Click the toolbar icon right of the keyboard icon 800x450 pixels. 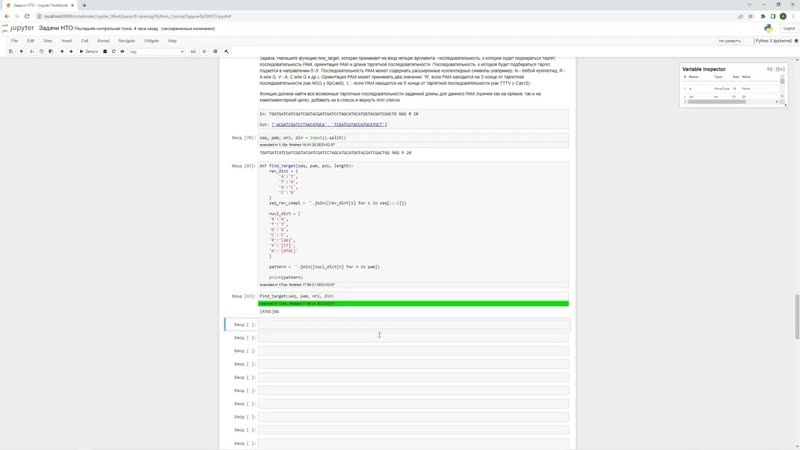coord(204,52)
